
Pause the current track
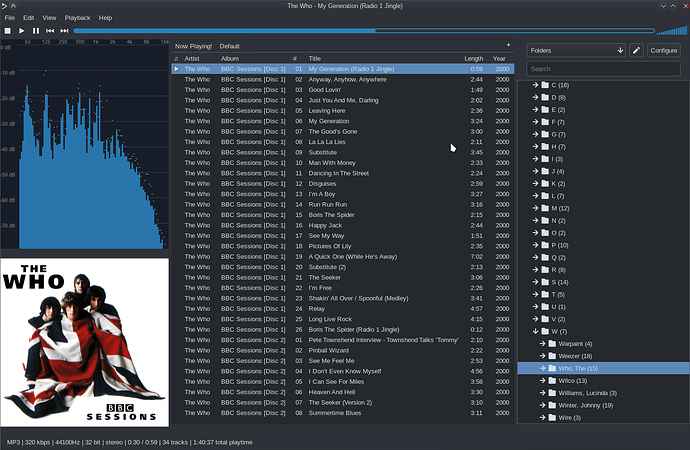(x=36, y=31)
